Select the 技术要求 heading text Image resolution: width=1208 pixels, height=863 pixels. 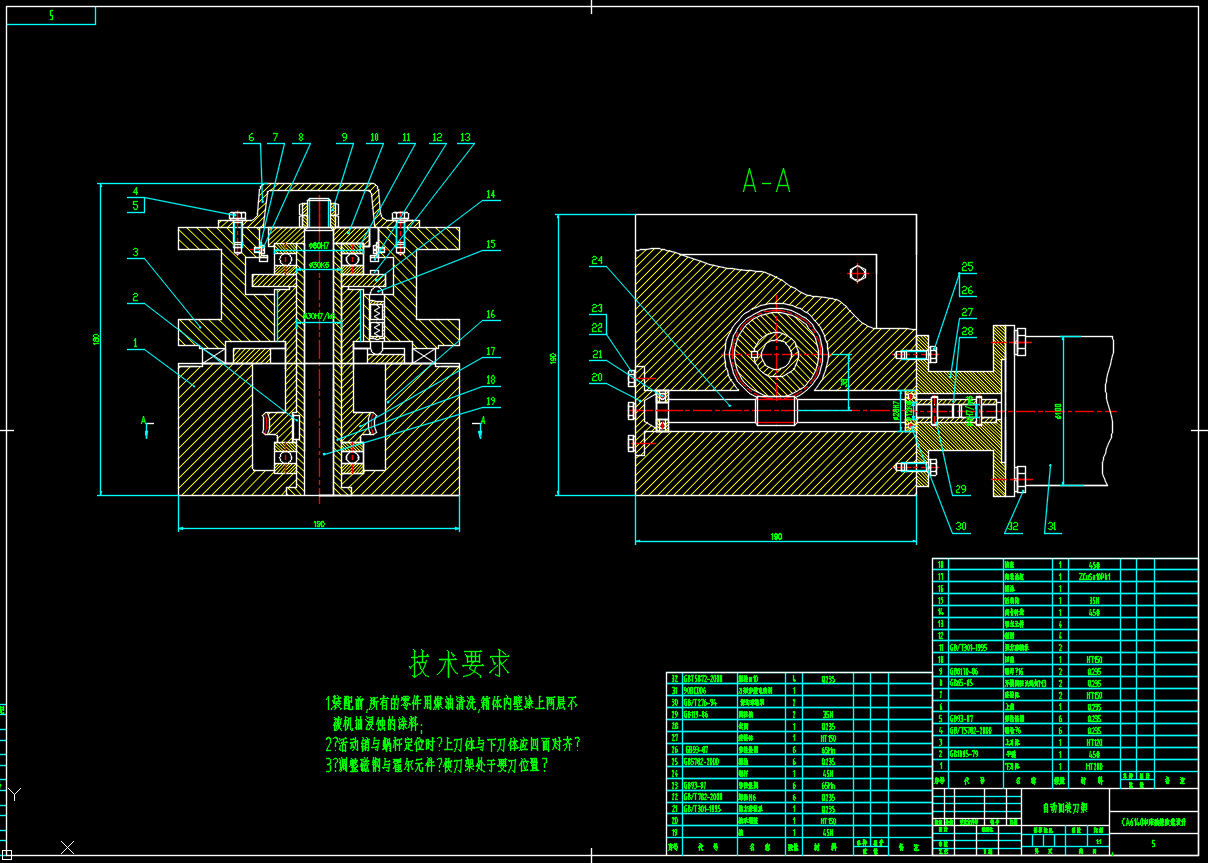460,663
